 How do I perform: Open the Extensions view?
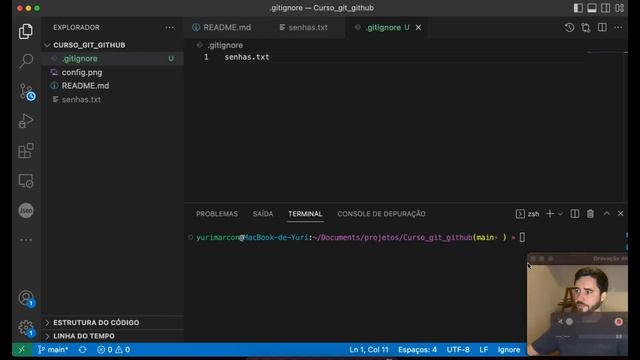(26, 151)
